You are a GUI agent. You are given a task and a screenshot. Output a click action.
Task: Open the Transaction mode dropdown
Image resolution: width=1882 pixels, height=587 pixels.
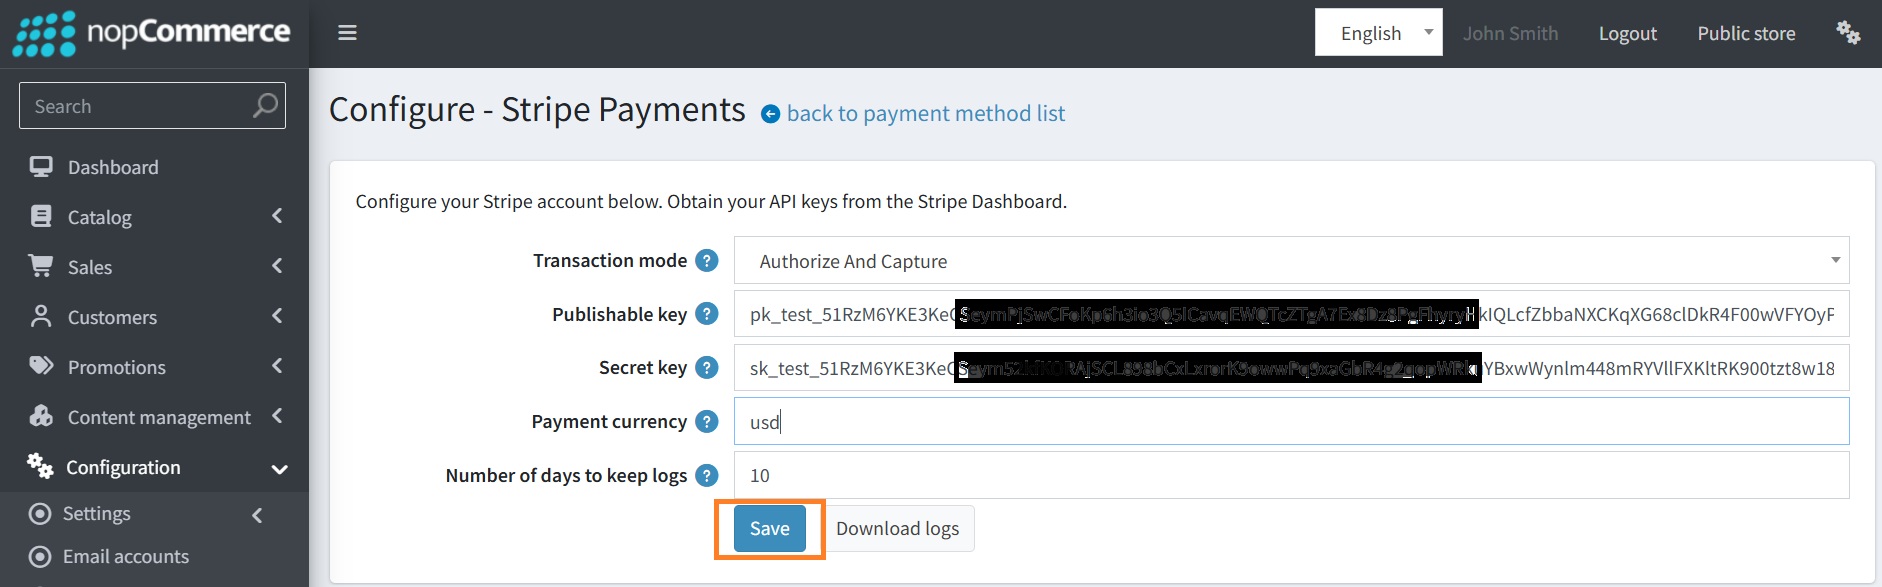click(x=1291, y=260)
